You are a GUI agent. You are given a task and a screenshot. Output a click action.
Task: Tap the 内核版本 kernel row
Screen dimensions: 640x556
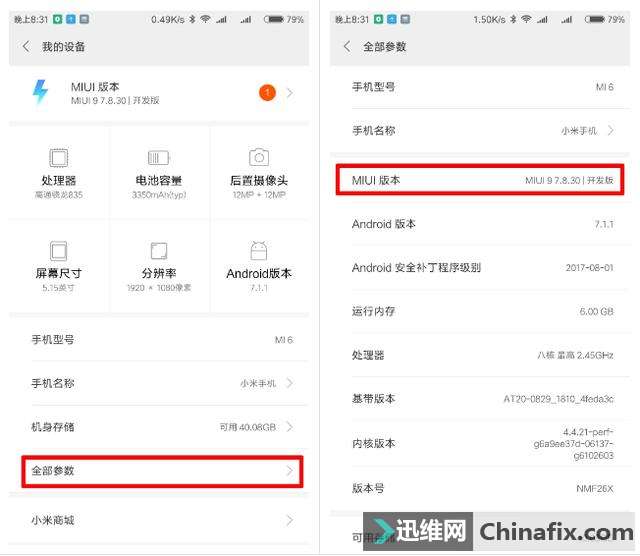point(483,443)
